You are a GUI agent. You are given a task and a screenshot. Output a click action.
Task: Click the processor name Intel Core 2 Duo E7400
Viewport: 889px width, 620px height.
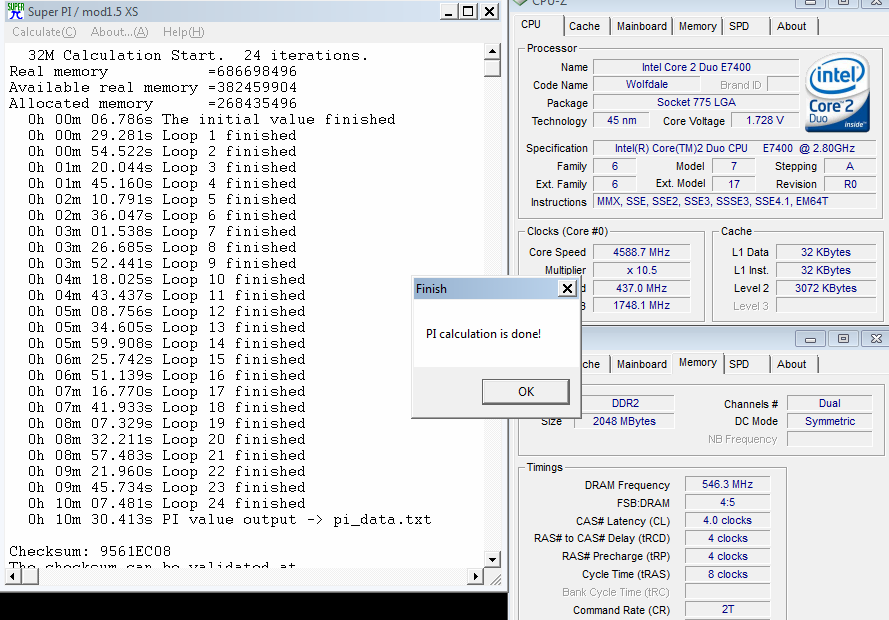coord(696,67)
